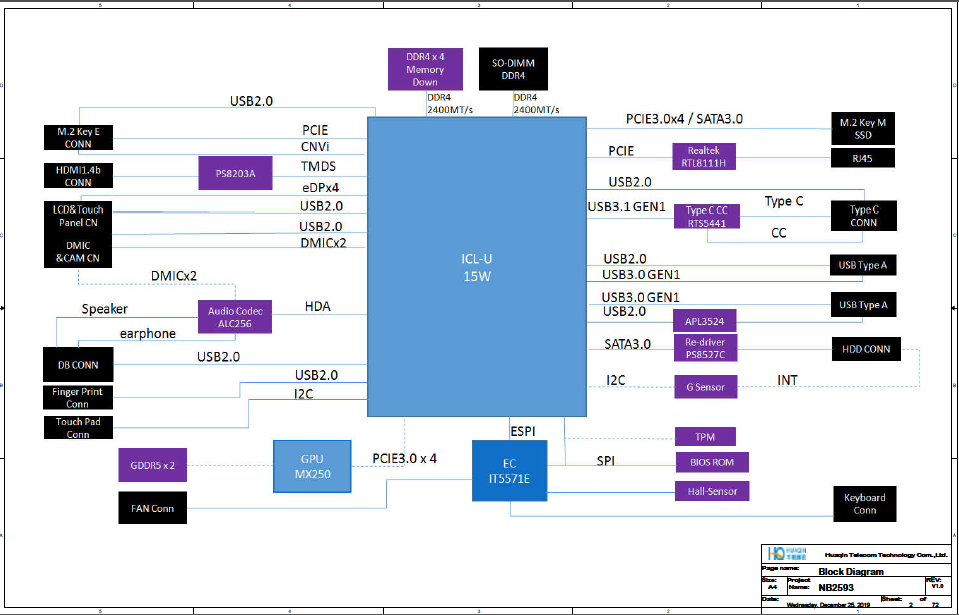Select the GDDR5 x 2 block
Image resolution: width=959 pixels, height=615 pixels.
point(152,465)
